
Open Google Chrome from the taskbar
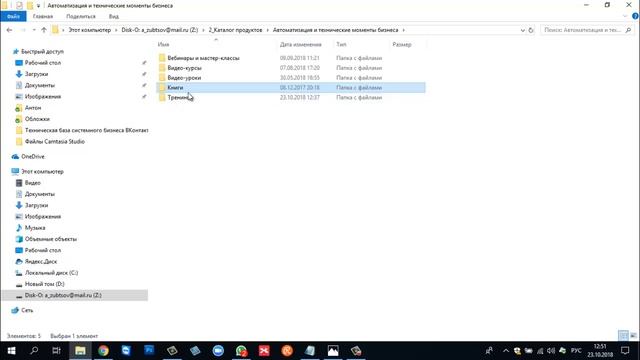click(x=103, y=351)
